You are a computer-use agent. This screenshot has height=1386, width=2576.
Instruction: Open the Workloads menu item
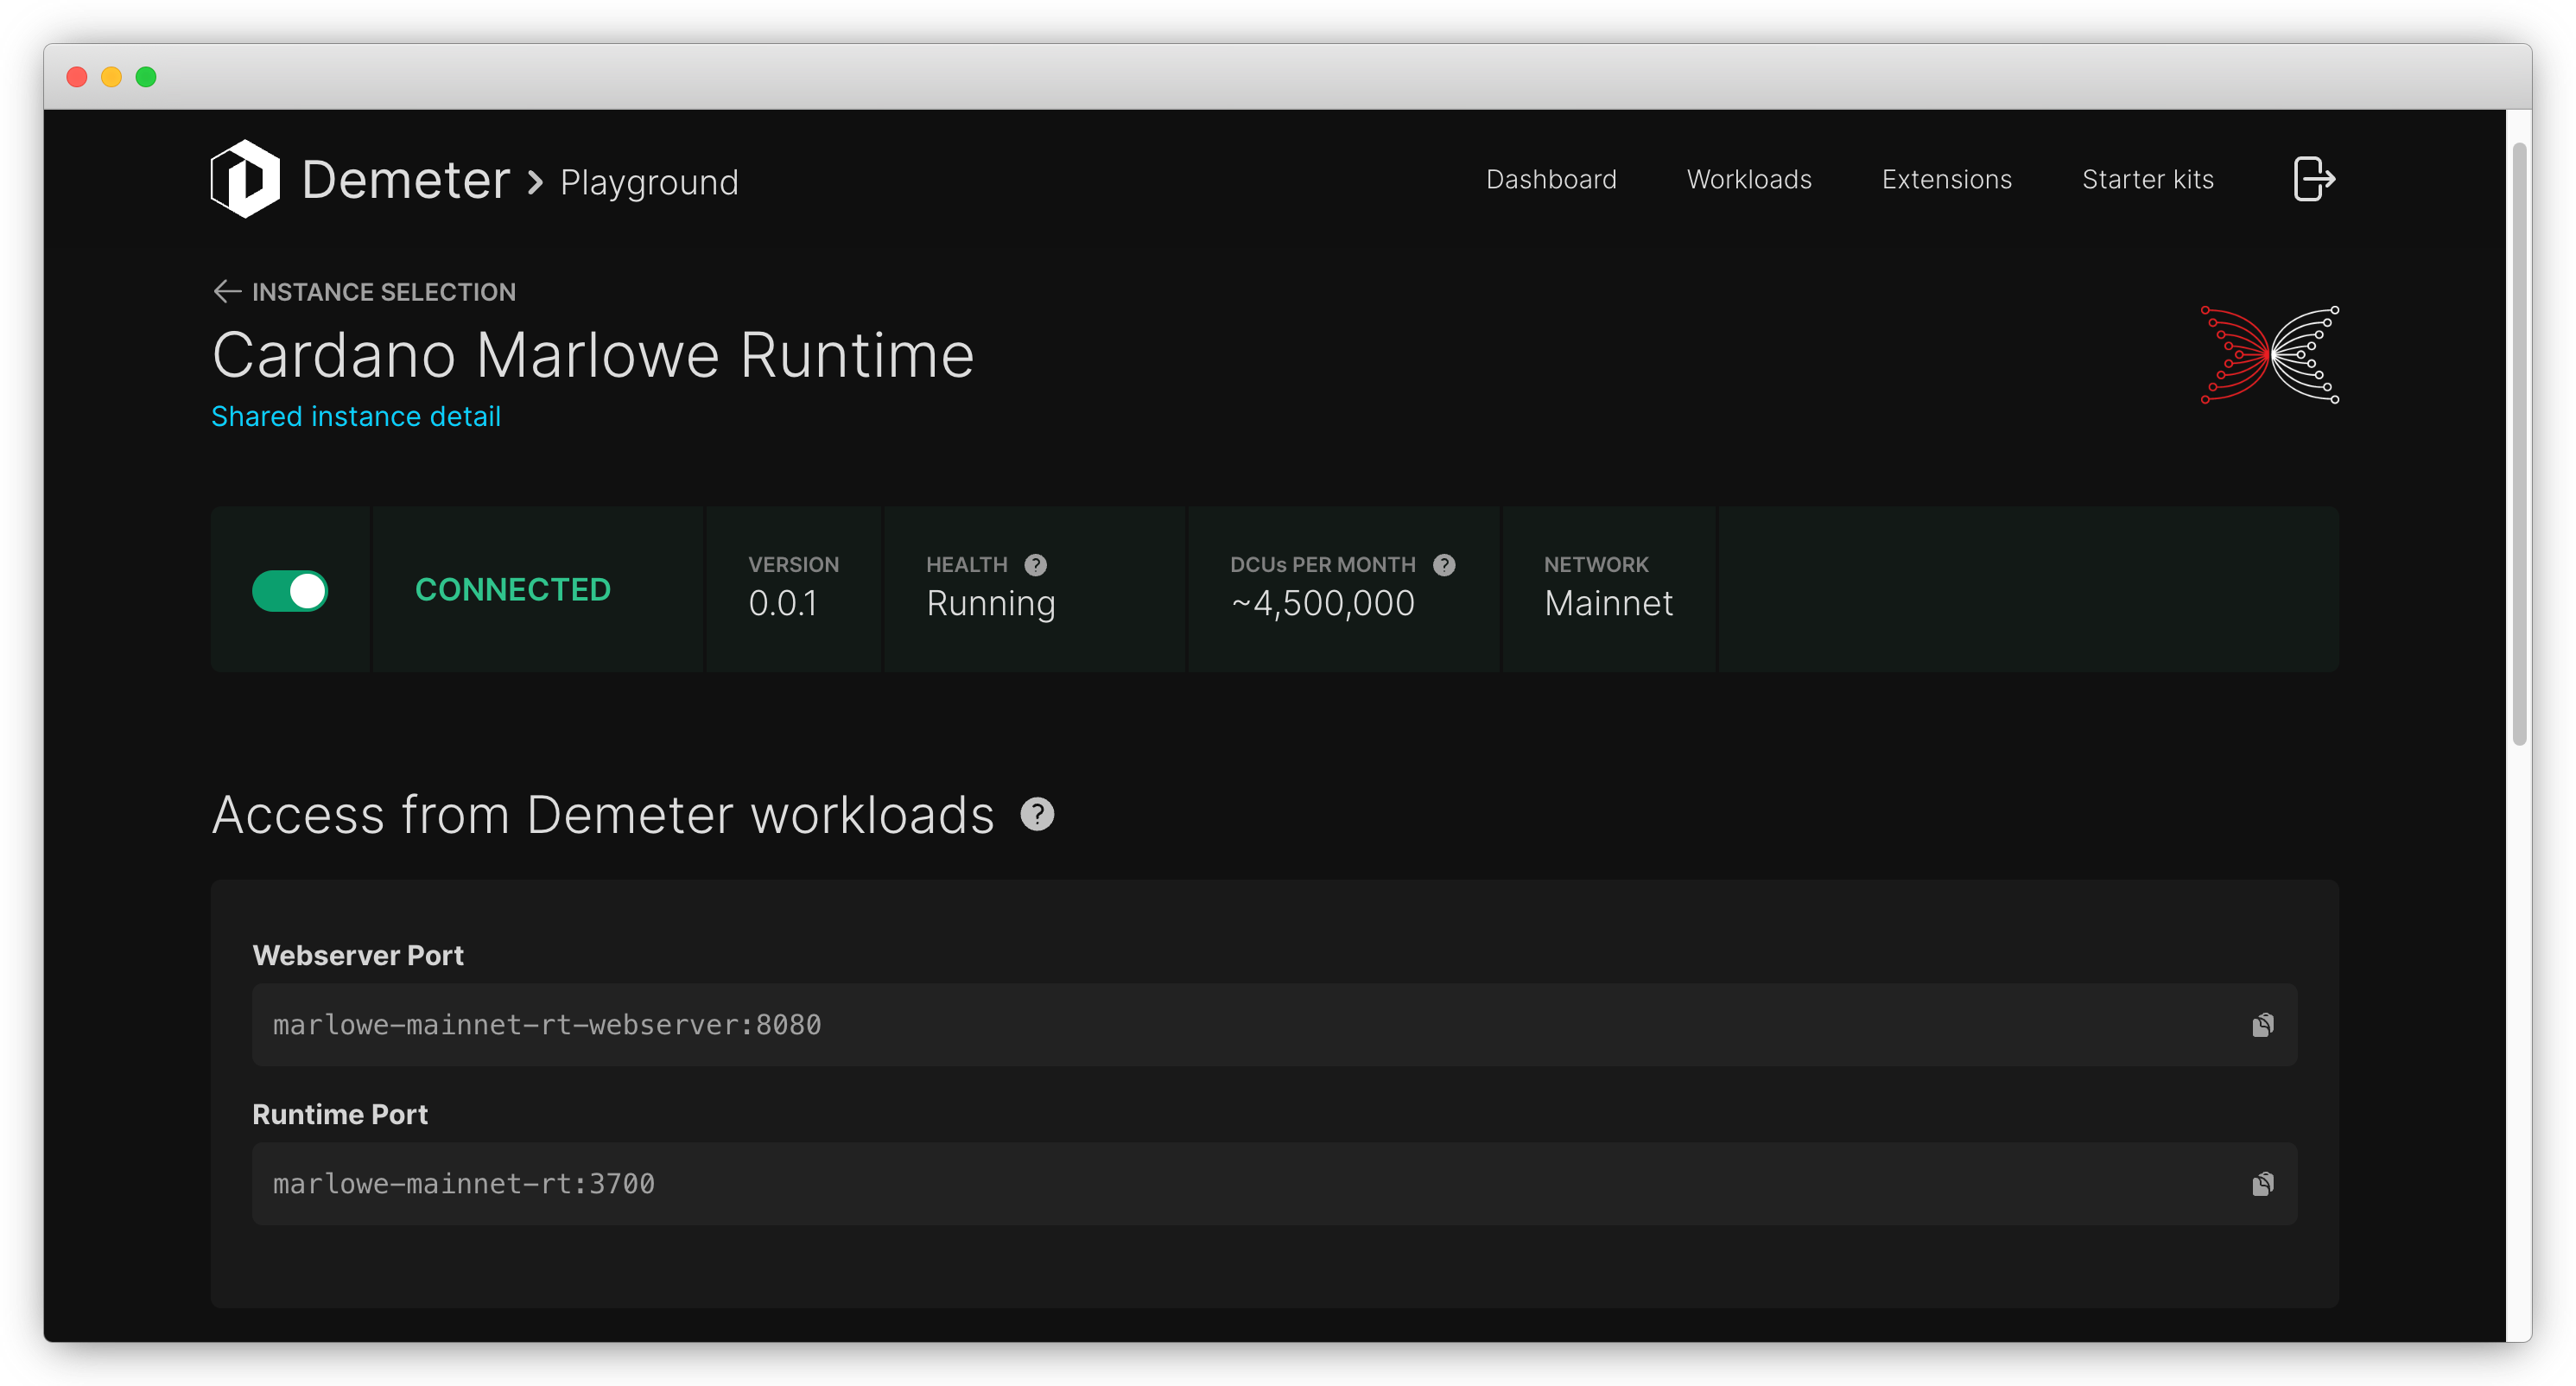[x=1749, y=179]
